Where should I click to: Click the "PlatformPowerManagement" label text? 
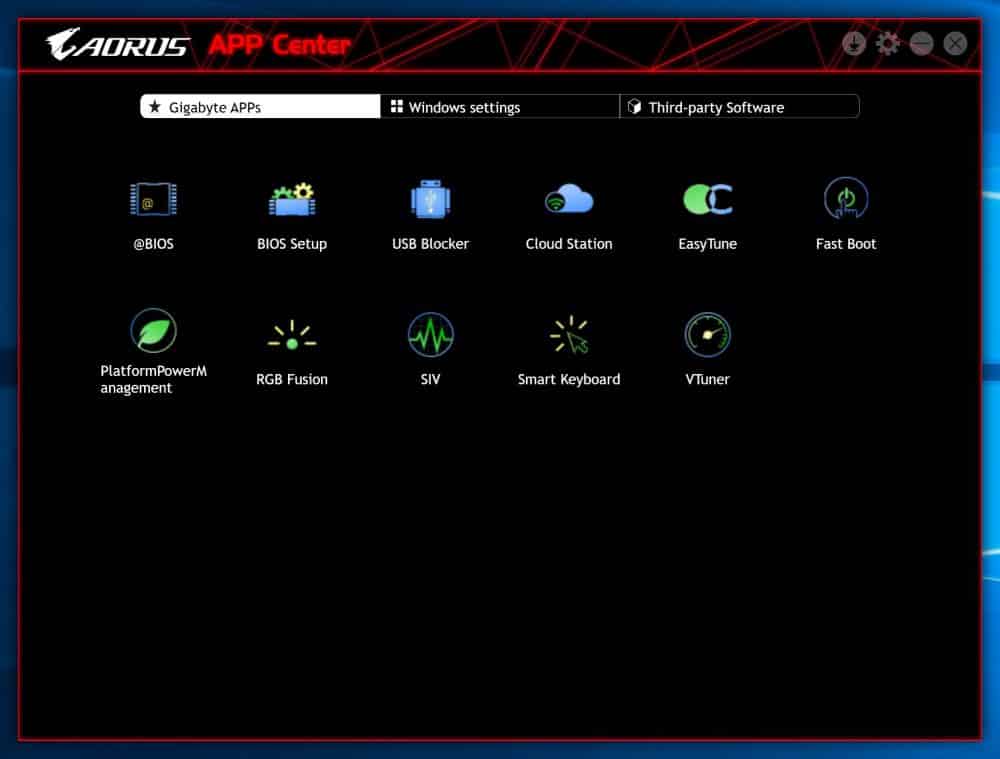coord(153,380)
